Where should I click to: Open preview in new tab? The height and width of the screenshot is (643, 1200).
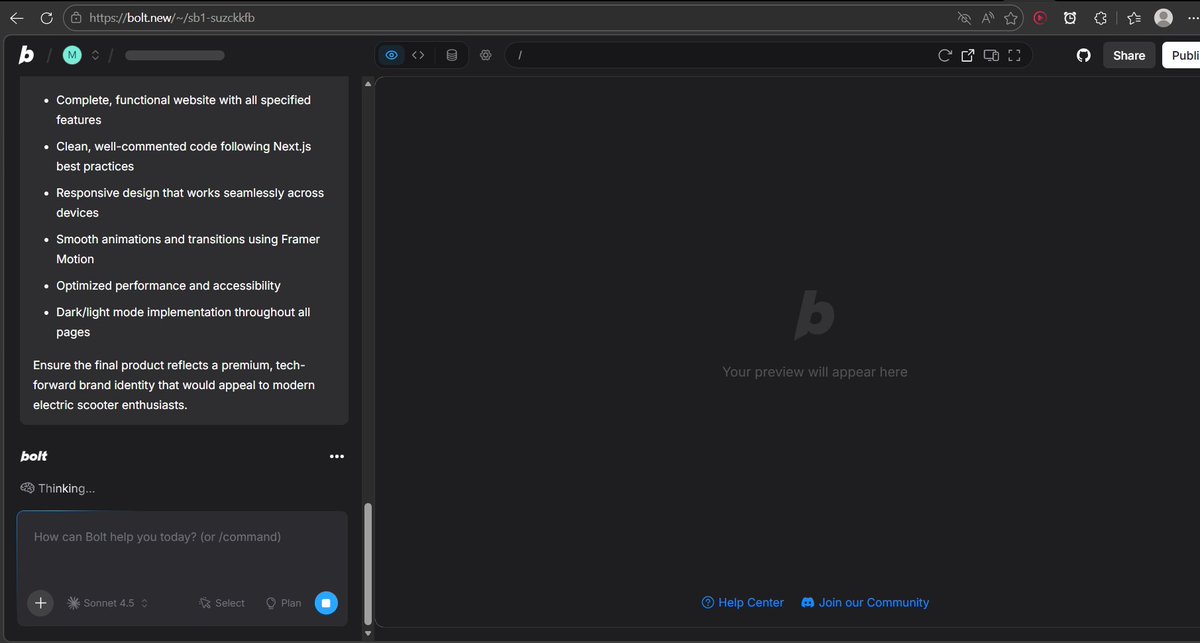967,56
